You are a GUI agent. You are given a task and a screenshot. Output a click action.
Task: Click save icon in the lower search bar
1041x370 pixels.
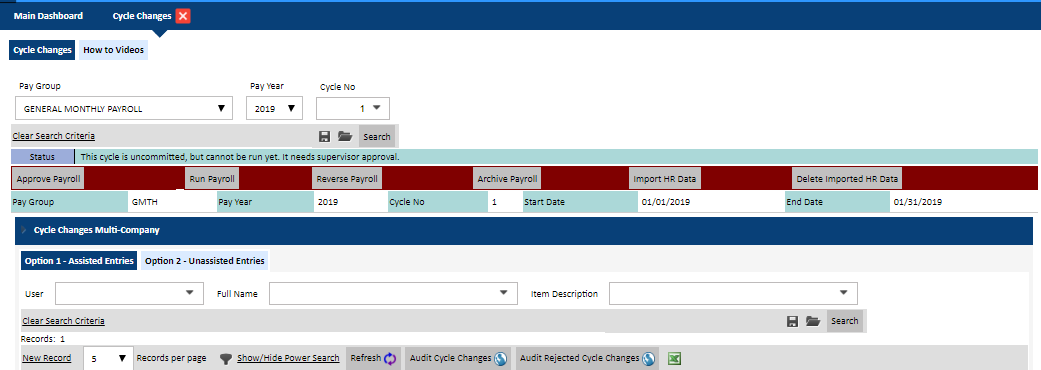coord(792,321)
